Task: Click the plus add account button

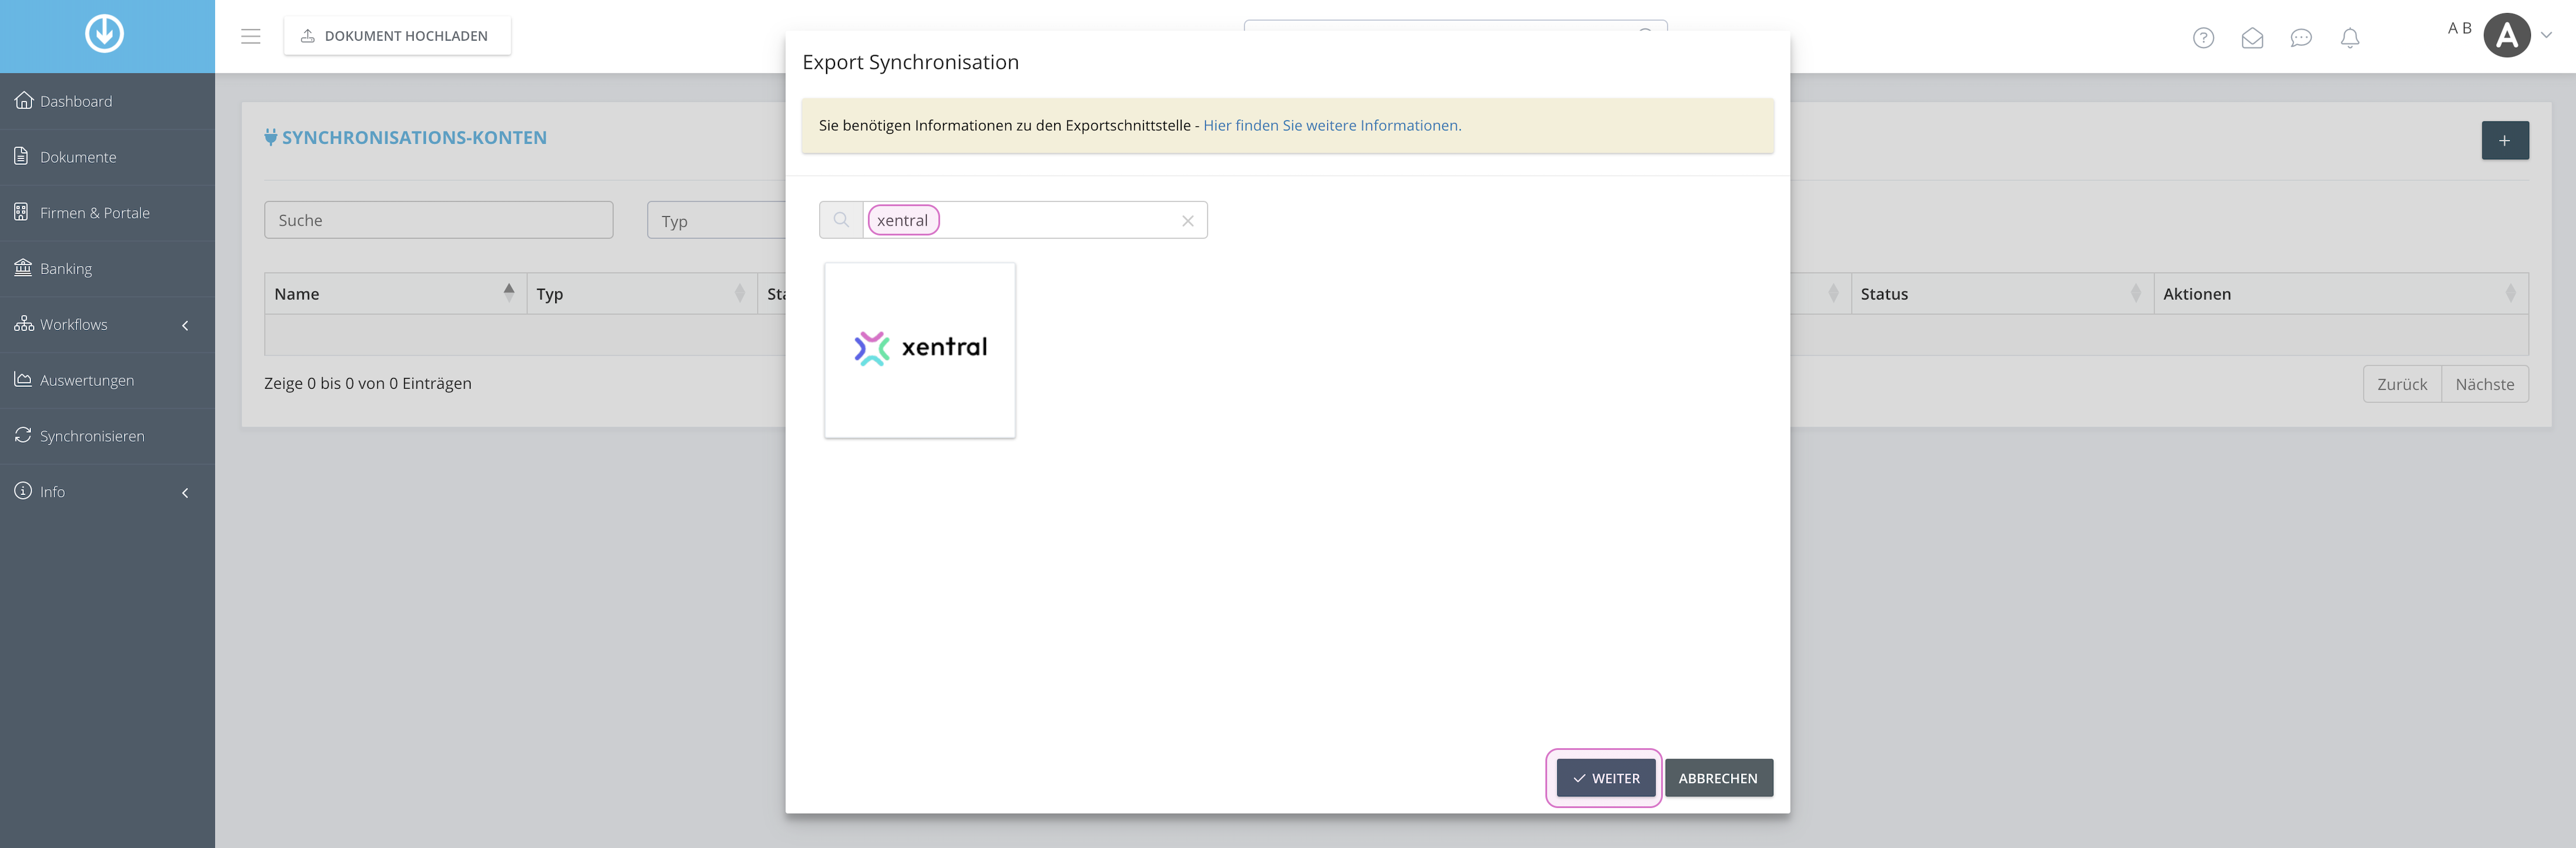Action: pos(2505,140)
